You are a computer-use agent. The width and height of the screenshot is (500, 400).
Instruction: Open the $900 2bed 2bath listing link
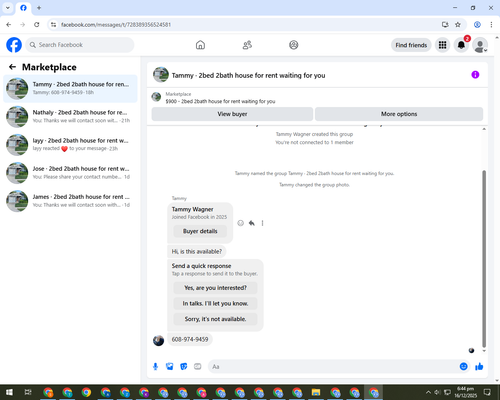[x=220, y=101]
